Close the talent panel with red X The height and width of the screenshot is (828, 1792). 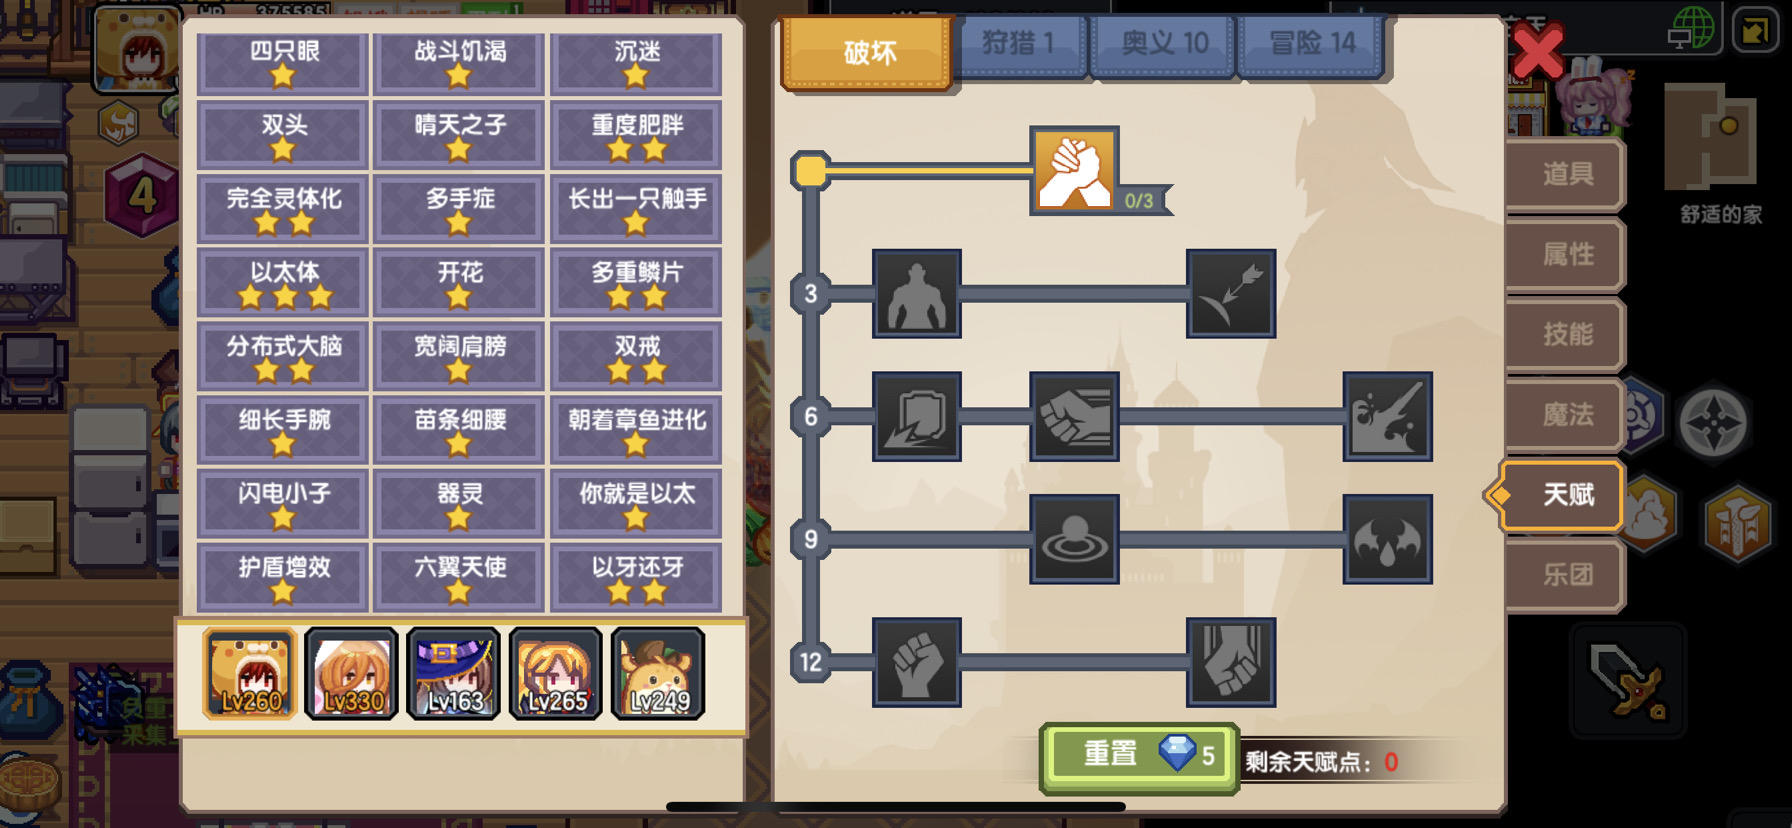coord(1538,52)
